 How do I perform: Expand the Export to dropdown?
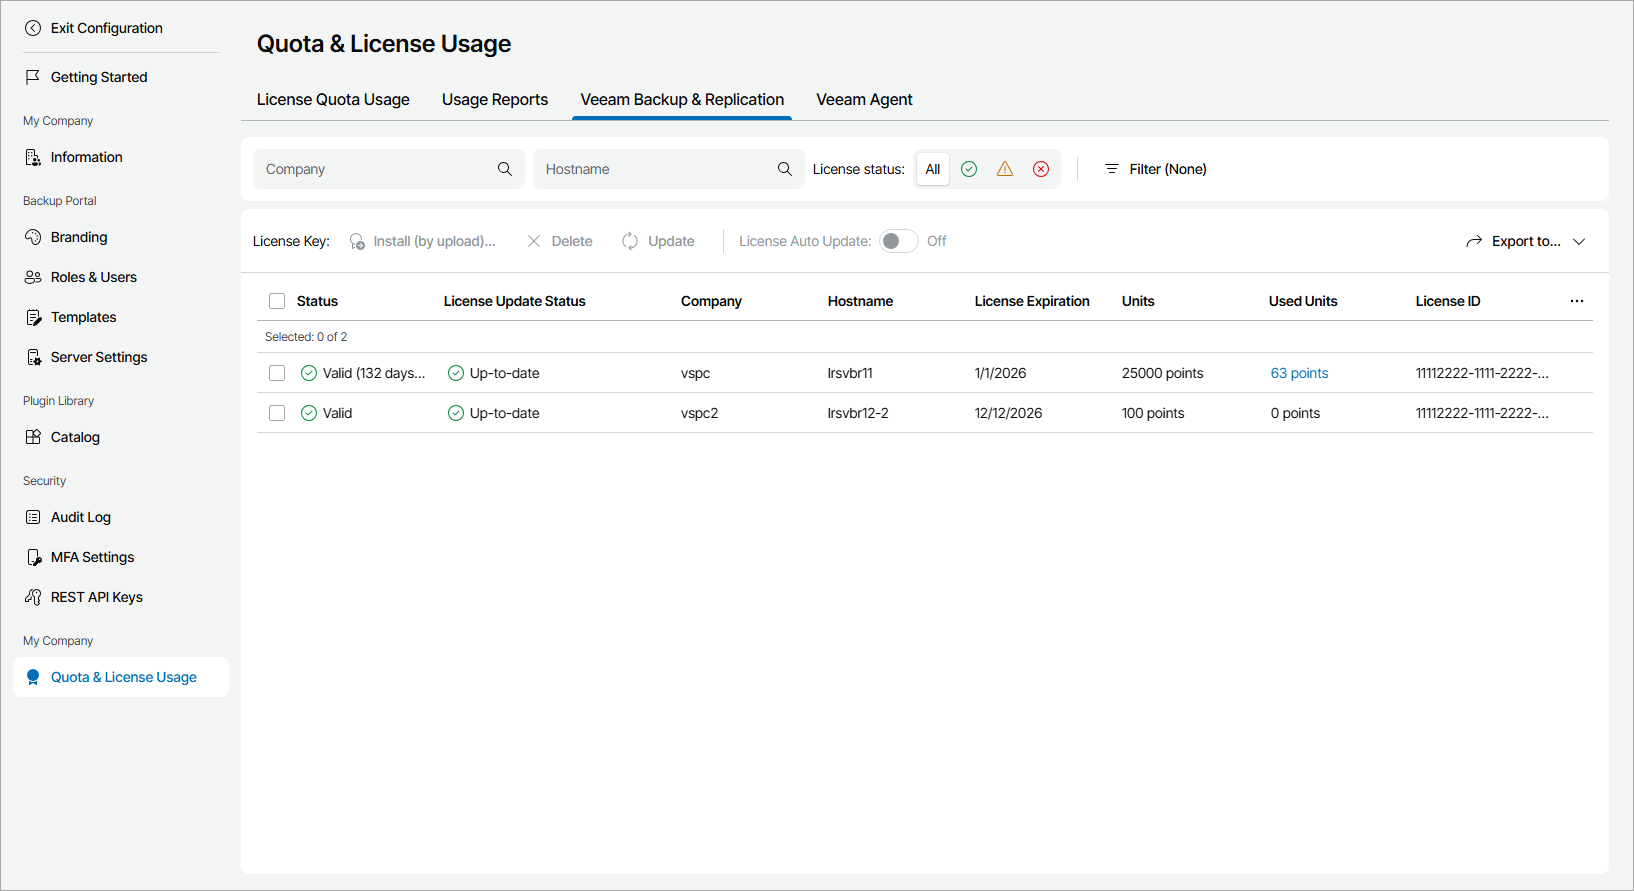coord(1526,241)
